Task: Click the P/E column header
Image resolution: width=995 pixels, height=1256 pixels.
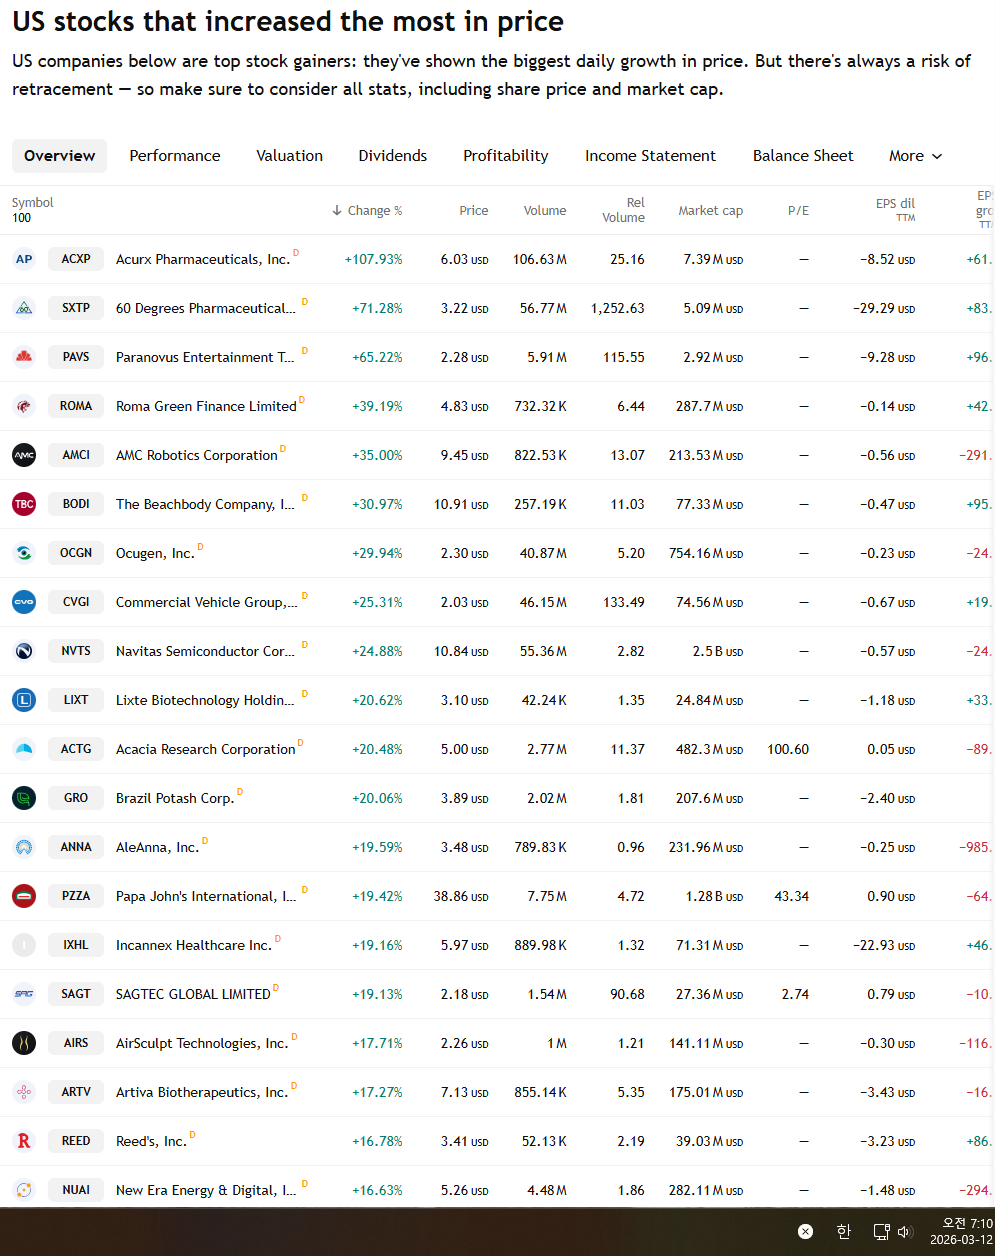Action: coord(798,211)
